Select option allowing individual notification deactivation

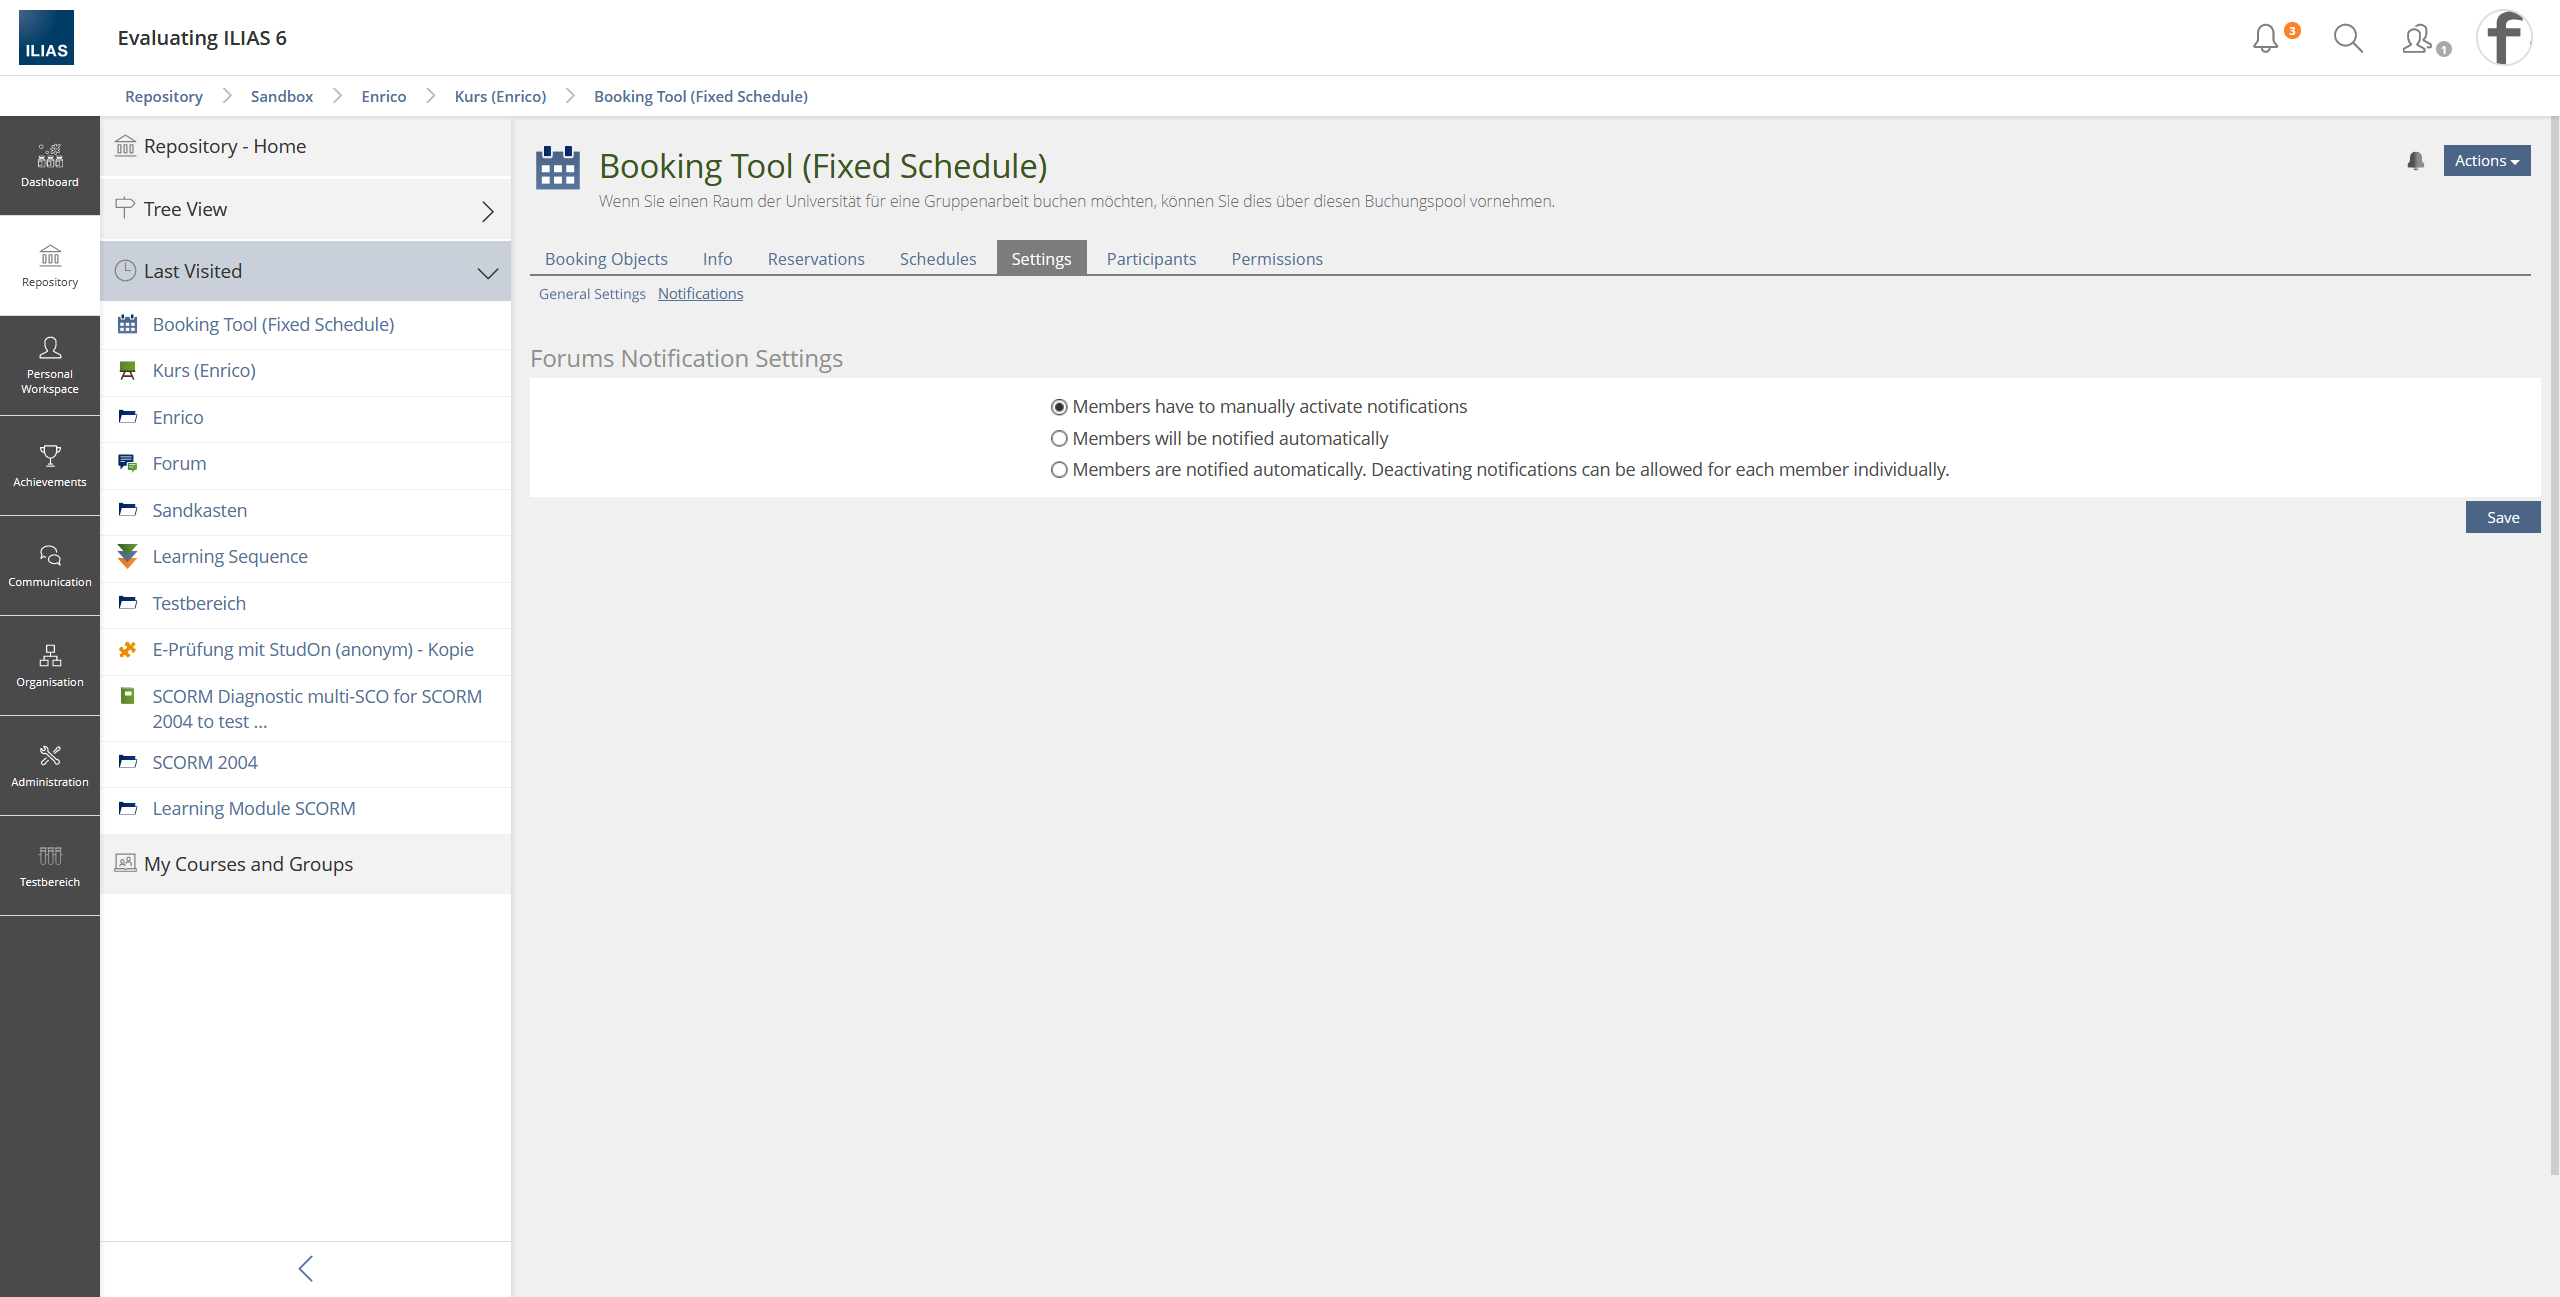pyautogui.click(x=1059, y=470)
